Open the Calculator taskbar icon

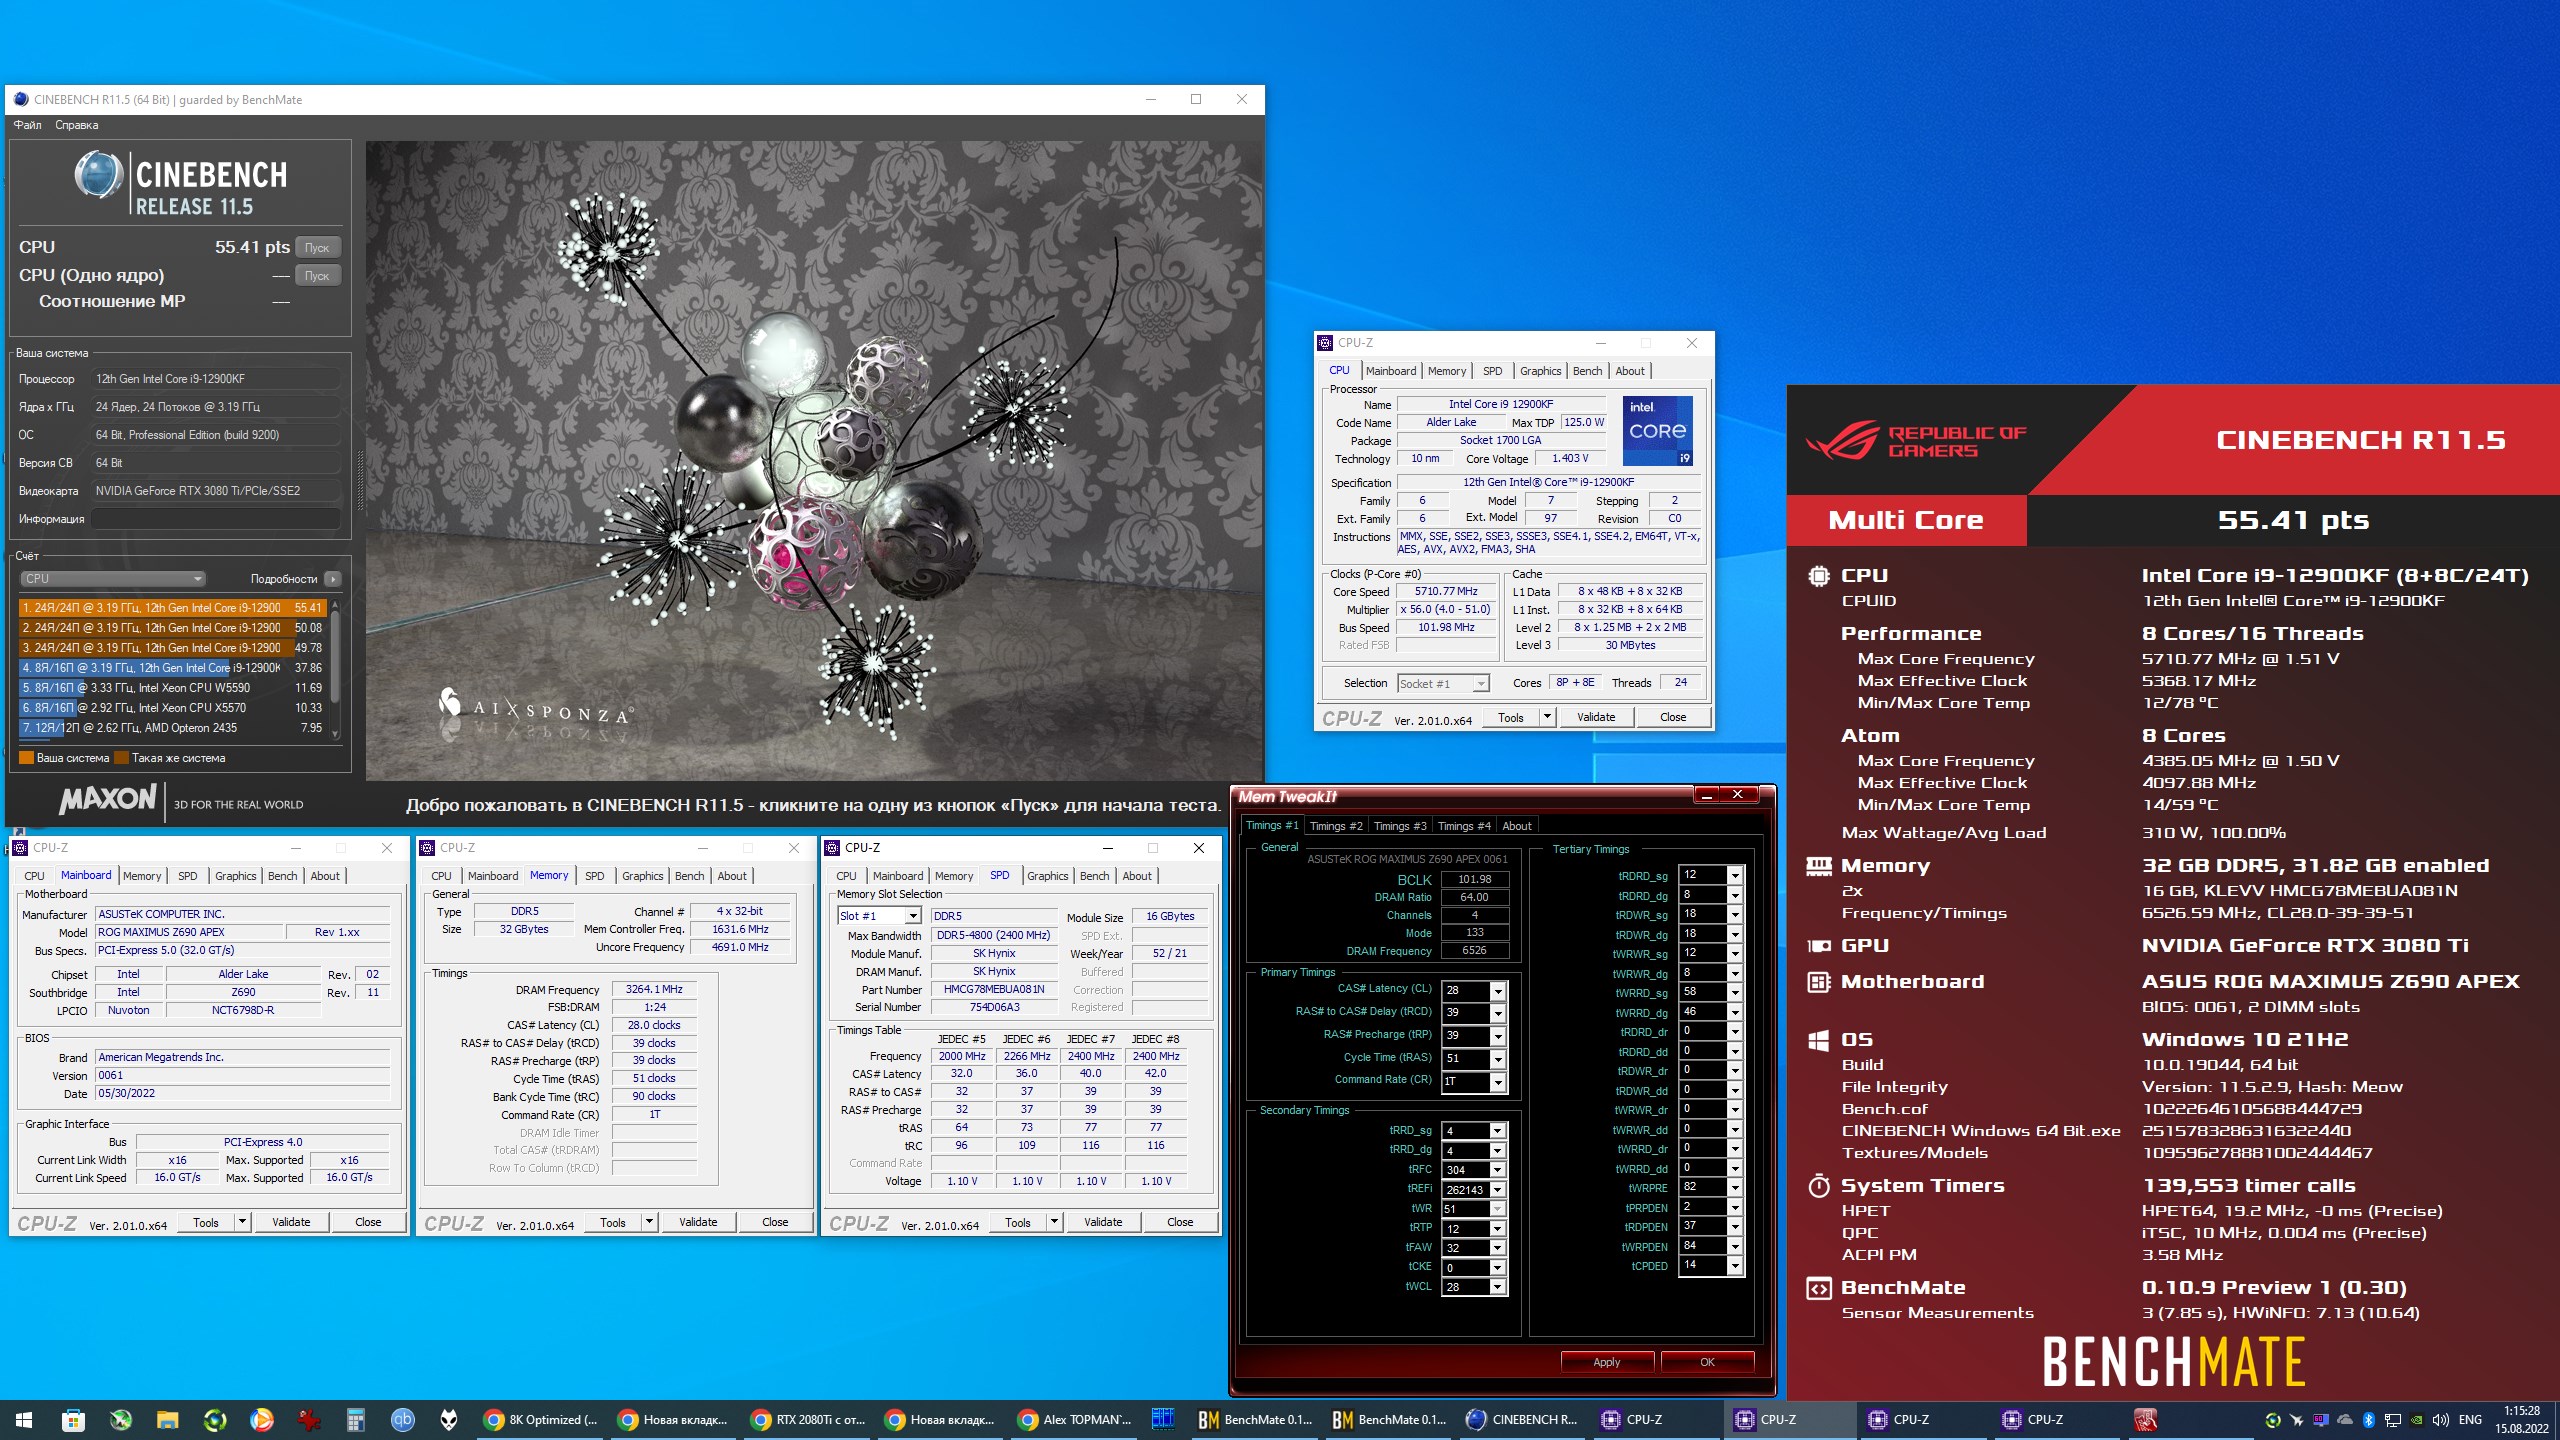click(355, 1420)
